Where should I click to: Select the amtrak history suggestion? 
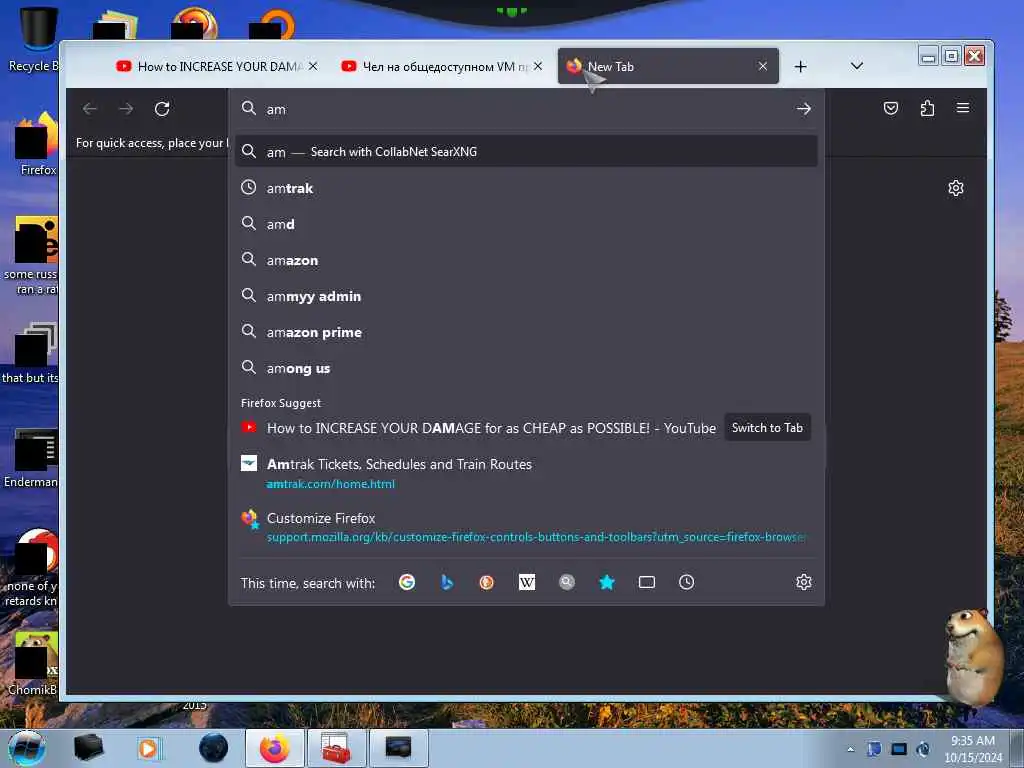[526, 188]
